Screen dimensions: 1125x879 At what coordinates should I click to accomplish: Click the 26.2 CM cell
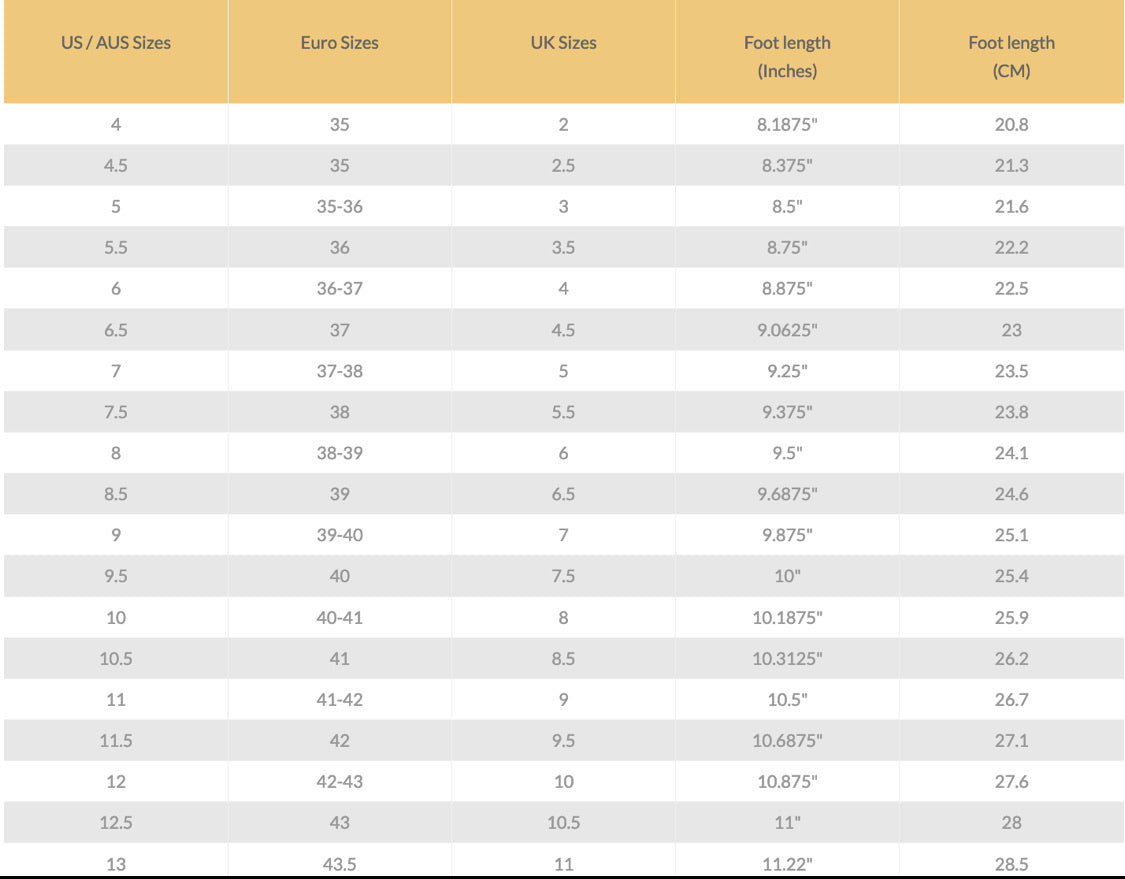1011,659
